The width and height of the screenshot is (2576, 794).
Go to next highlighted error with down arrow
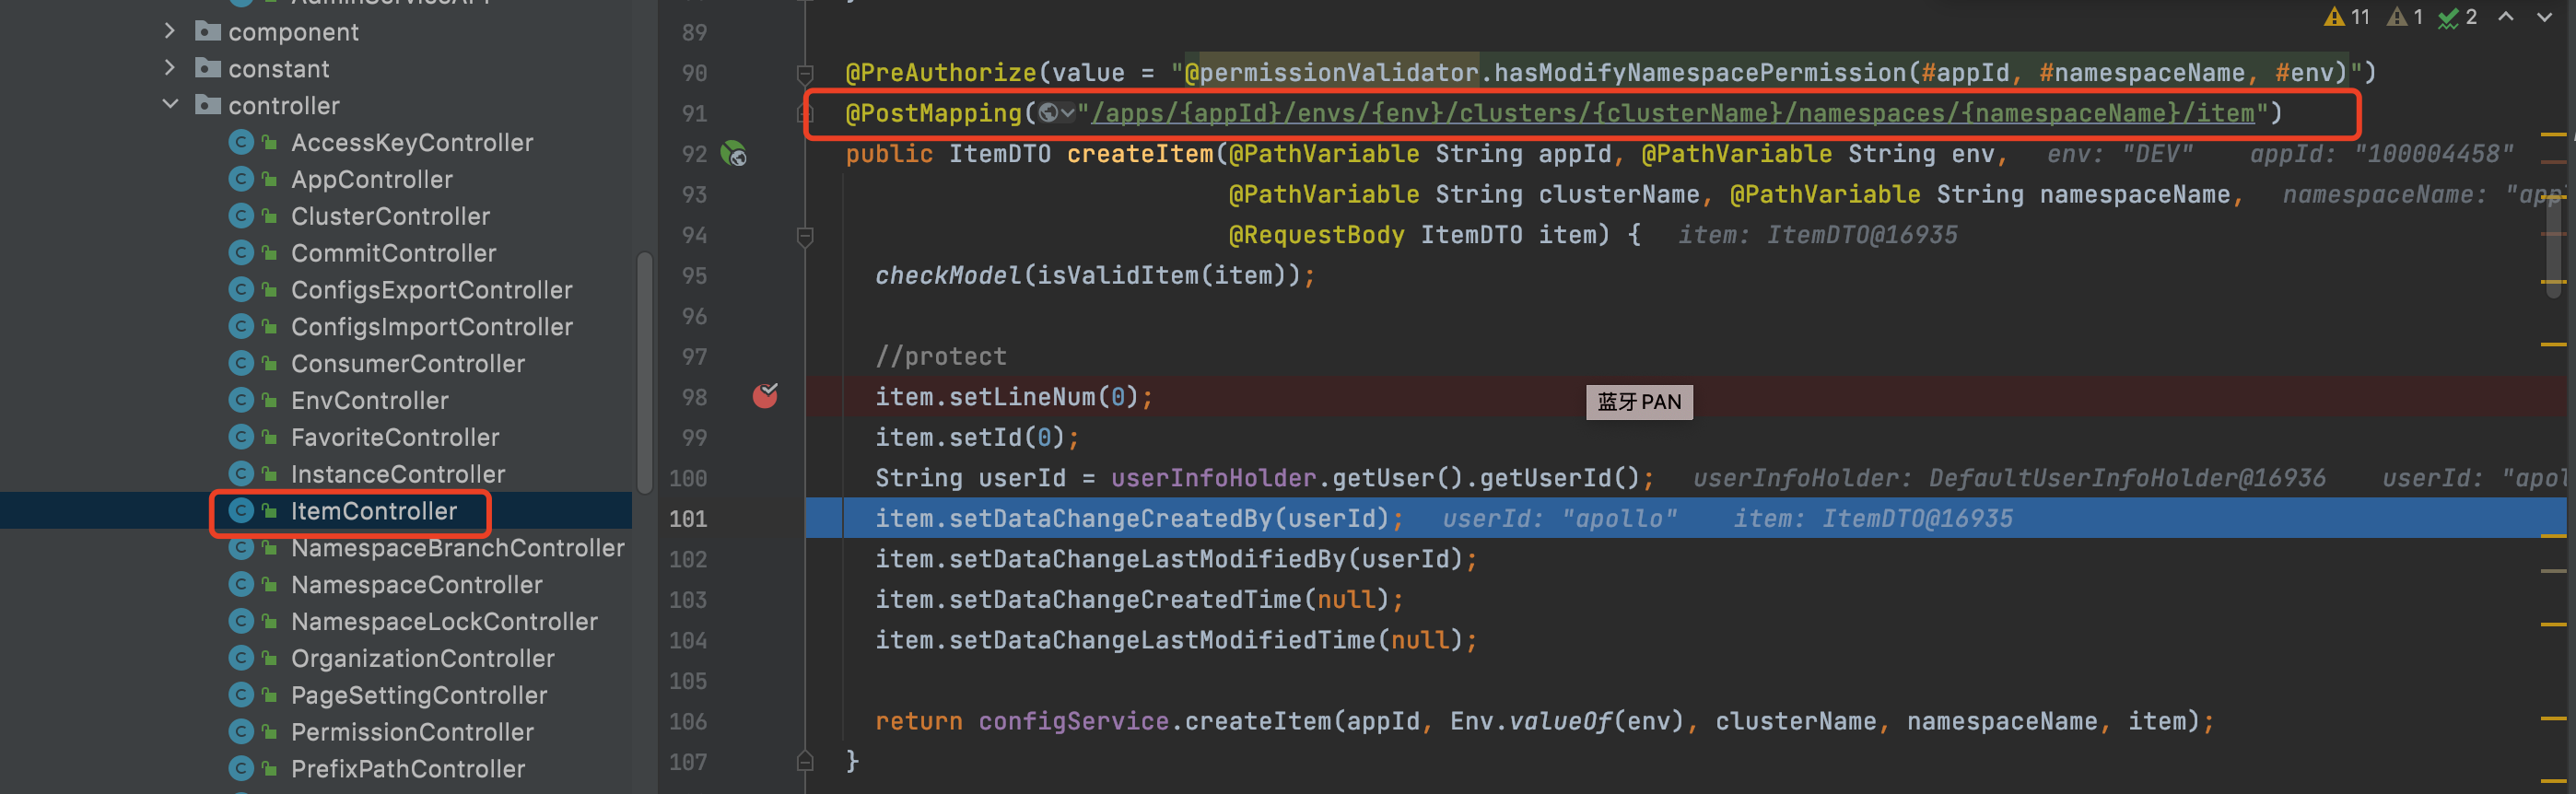(2543, 17)
